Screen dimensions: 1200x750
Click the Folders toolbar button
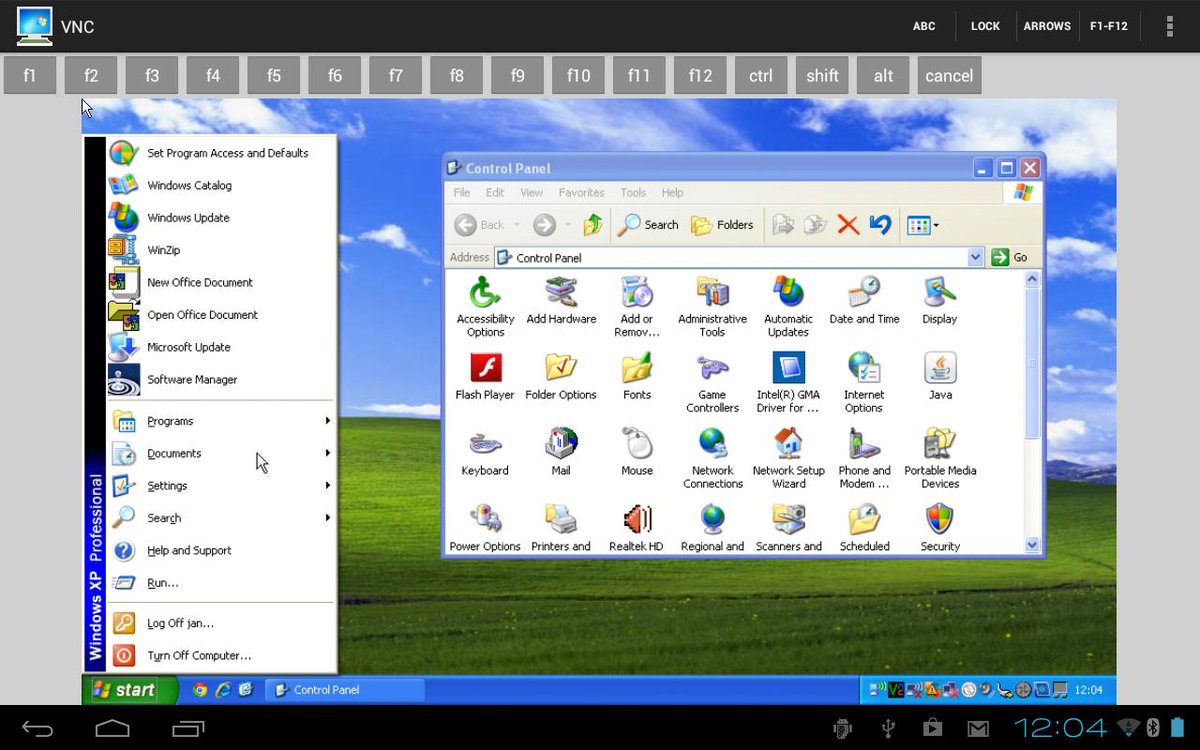coord(723,225)
